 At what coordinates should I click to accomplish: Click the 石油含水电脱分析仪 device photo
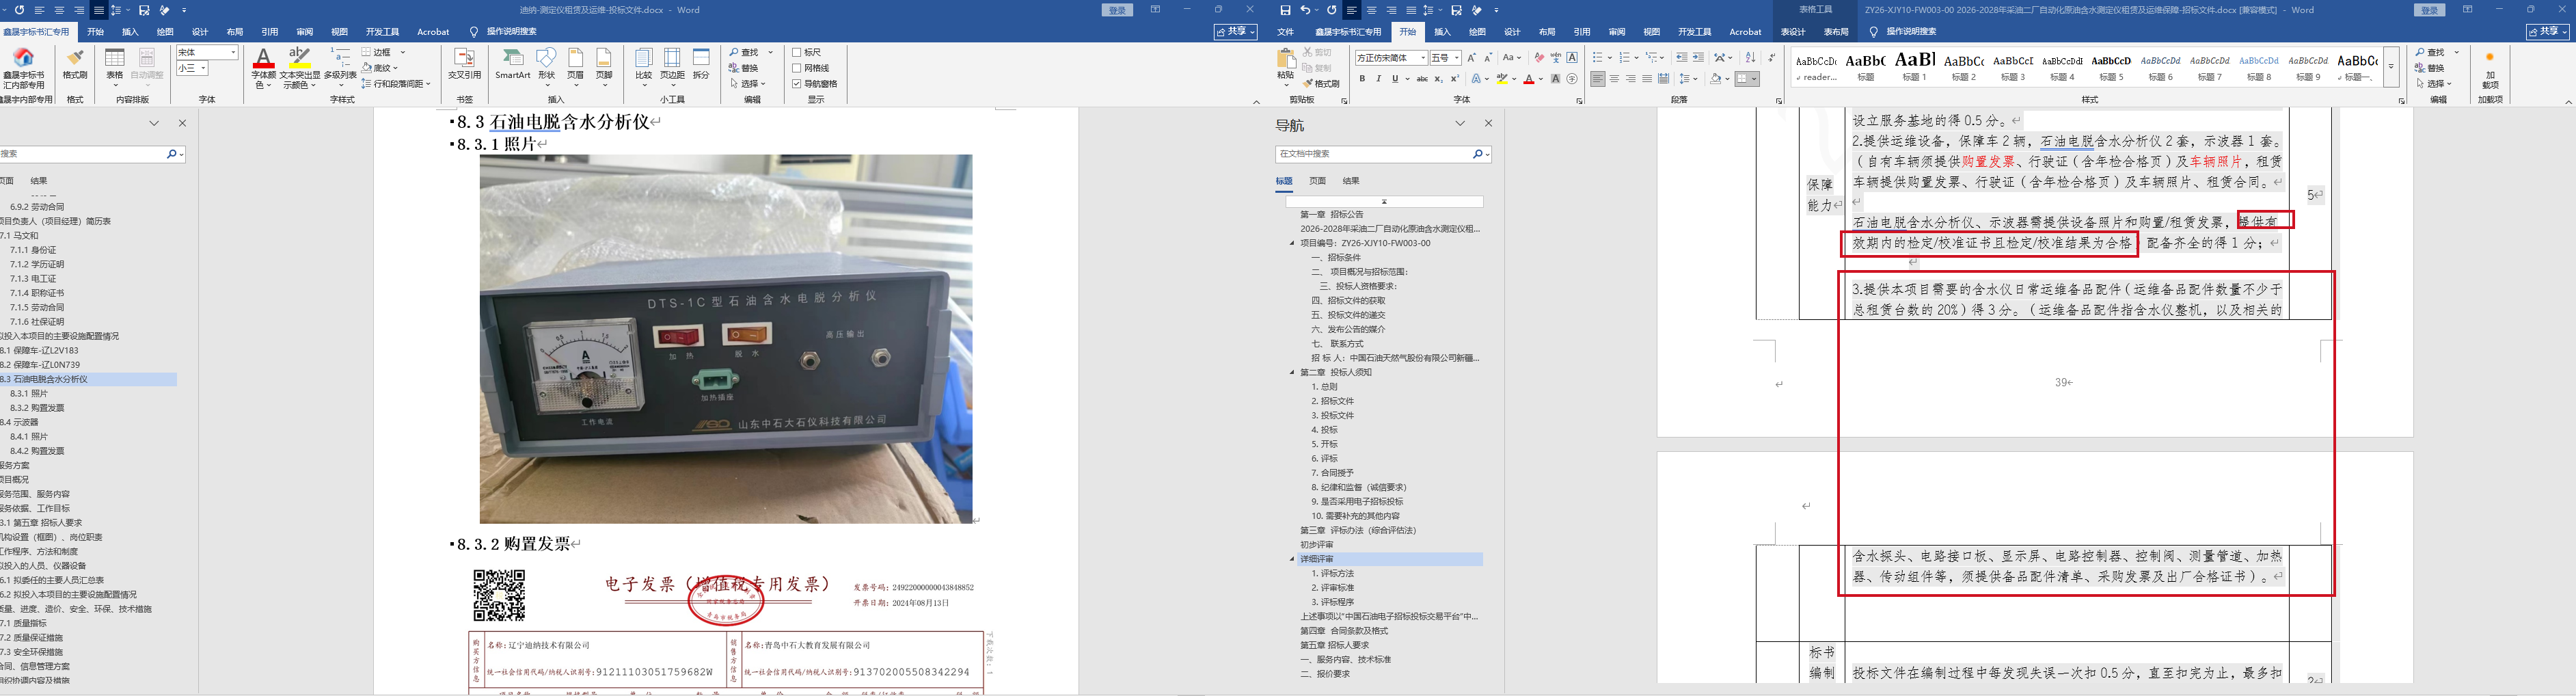coord(726,338)
